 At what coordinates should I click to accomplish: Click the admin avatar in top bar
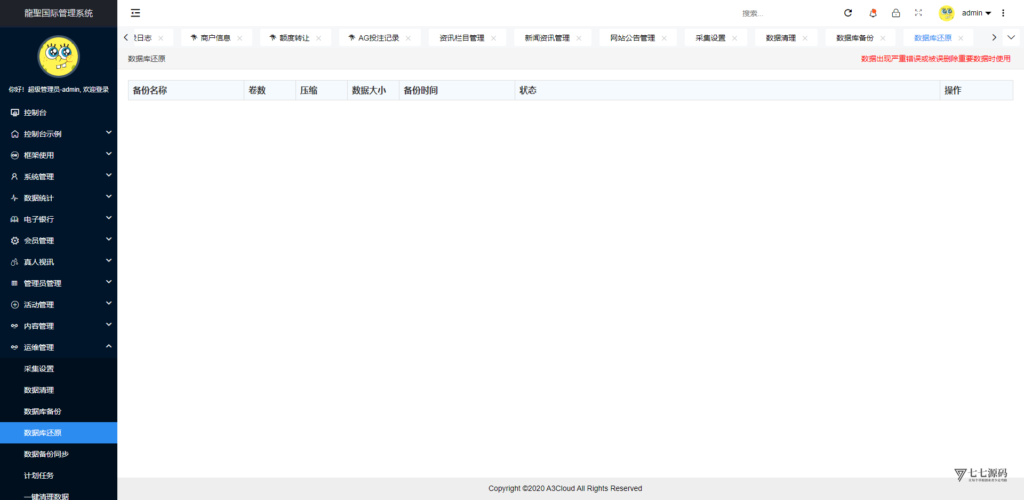[946, 13]
